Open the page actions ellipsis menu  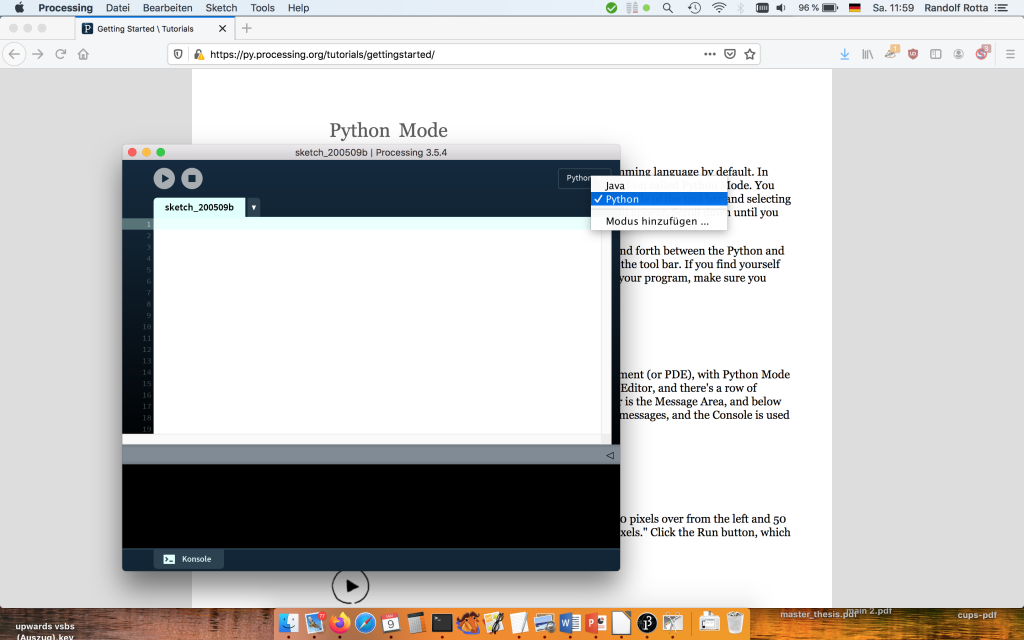pyautogui.click(x=709, y=54)
